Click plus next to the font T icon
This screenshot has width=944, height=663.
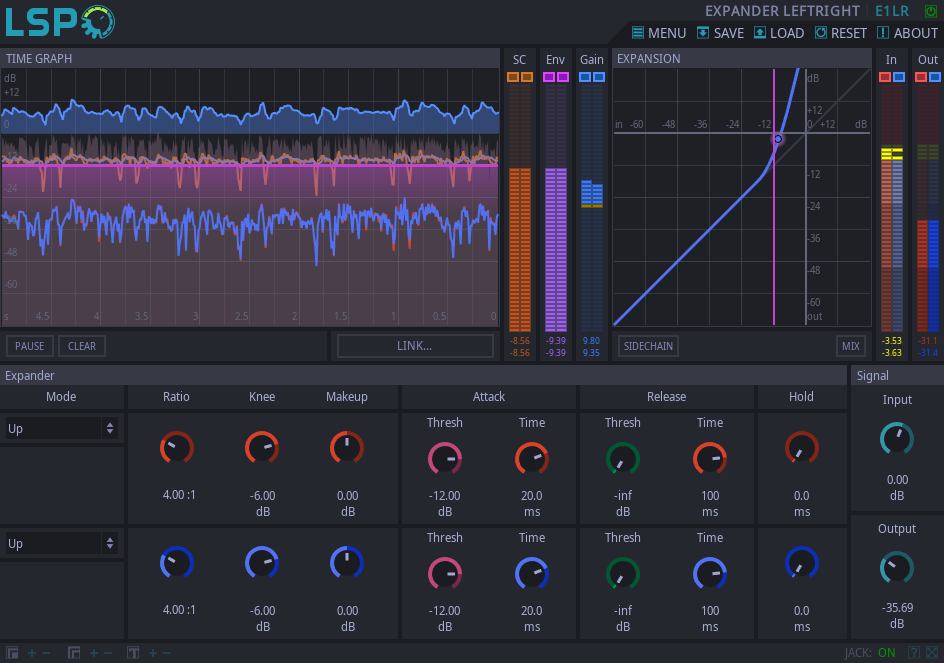pos(152,653)
